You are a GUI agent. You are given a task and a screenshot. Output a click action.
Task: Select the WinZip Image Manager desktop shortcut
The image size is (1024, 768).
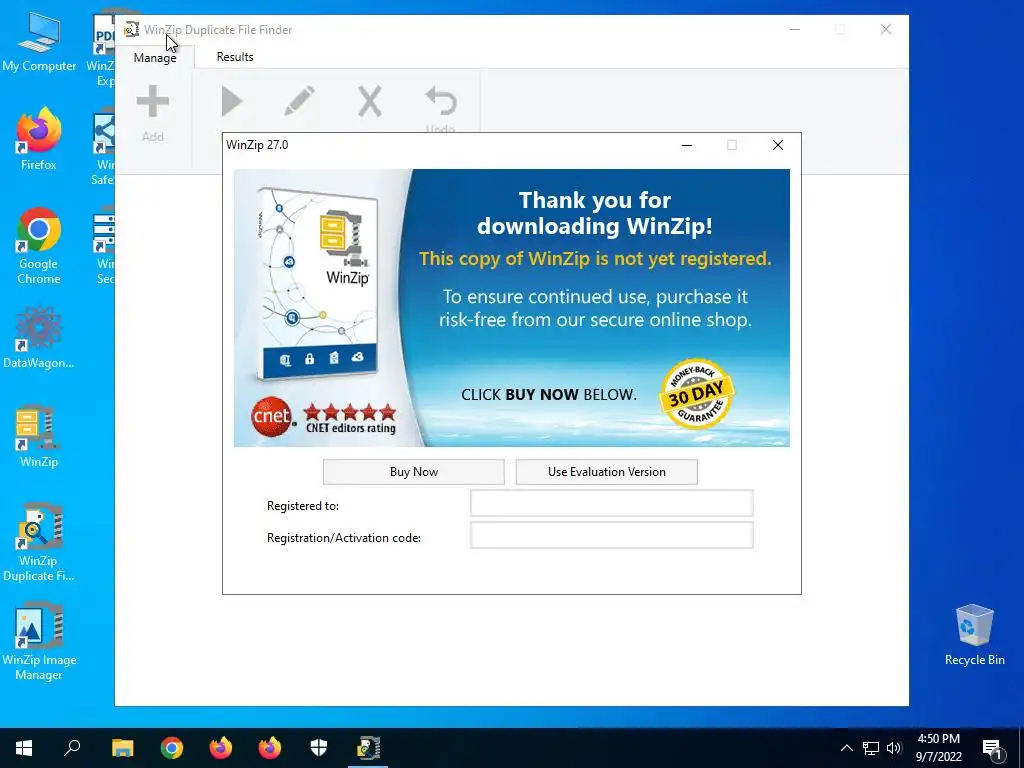pos(39,641)
